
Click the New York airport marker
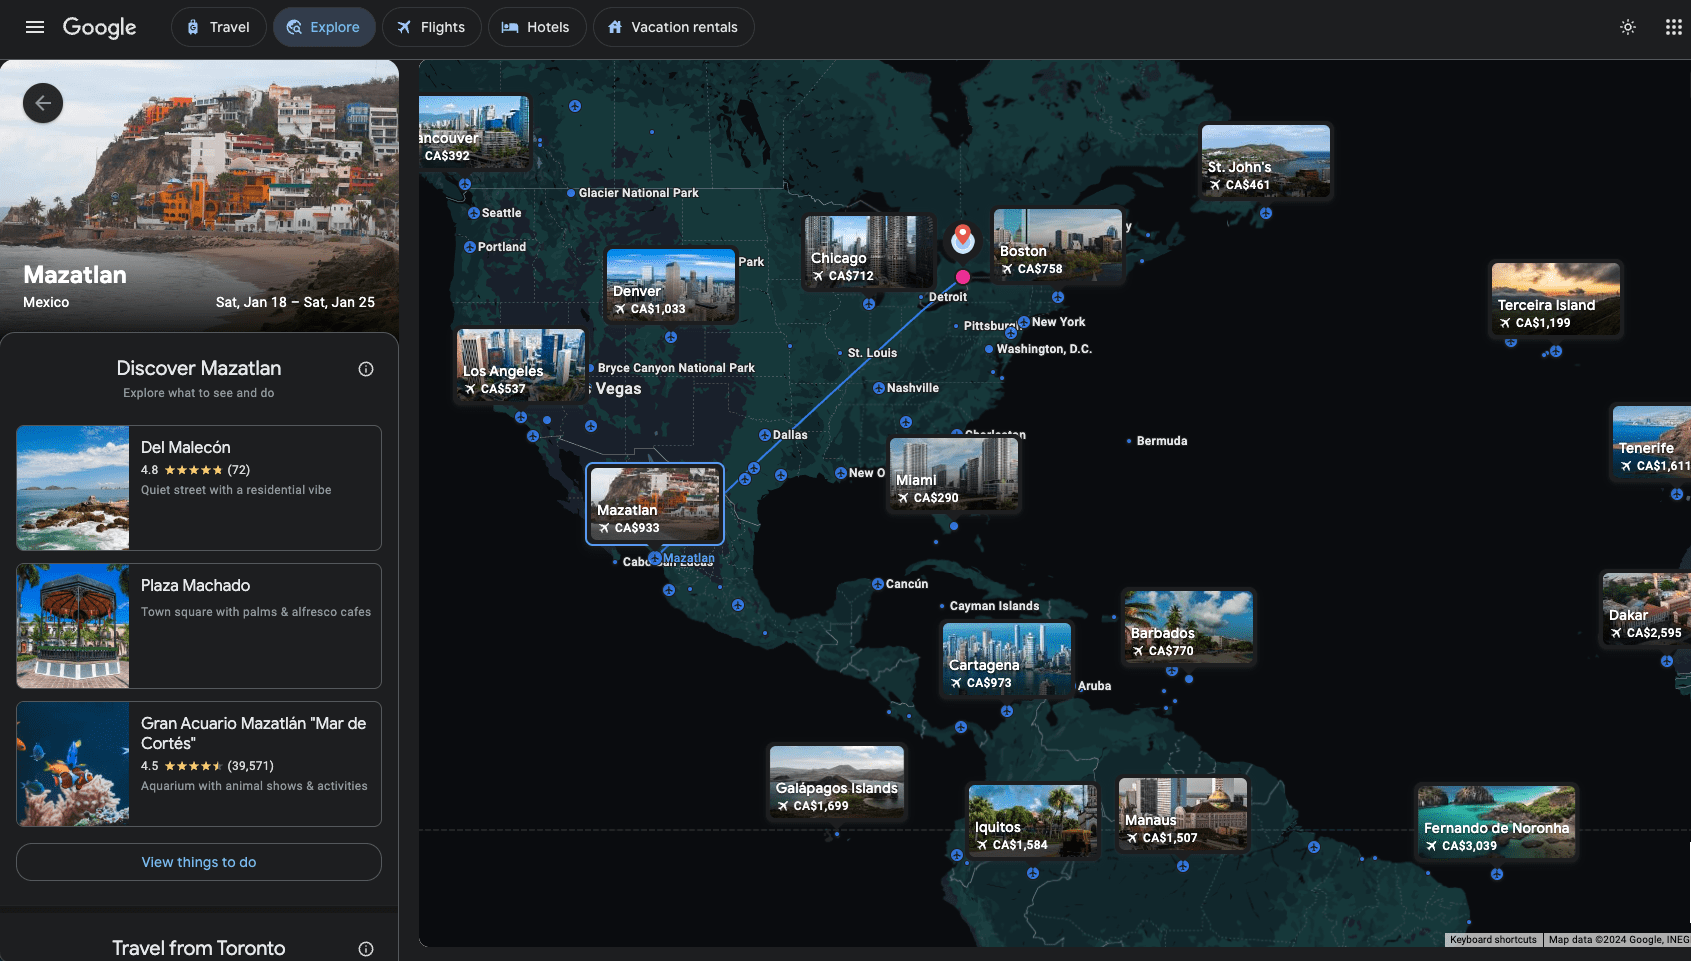click(x=1024, y=322)
